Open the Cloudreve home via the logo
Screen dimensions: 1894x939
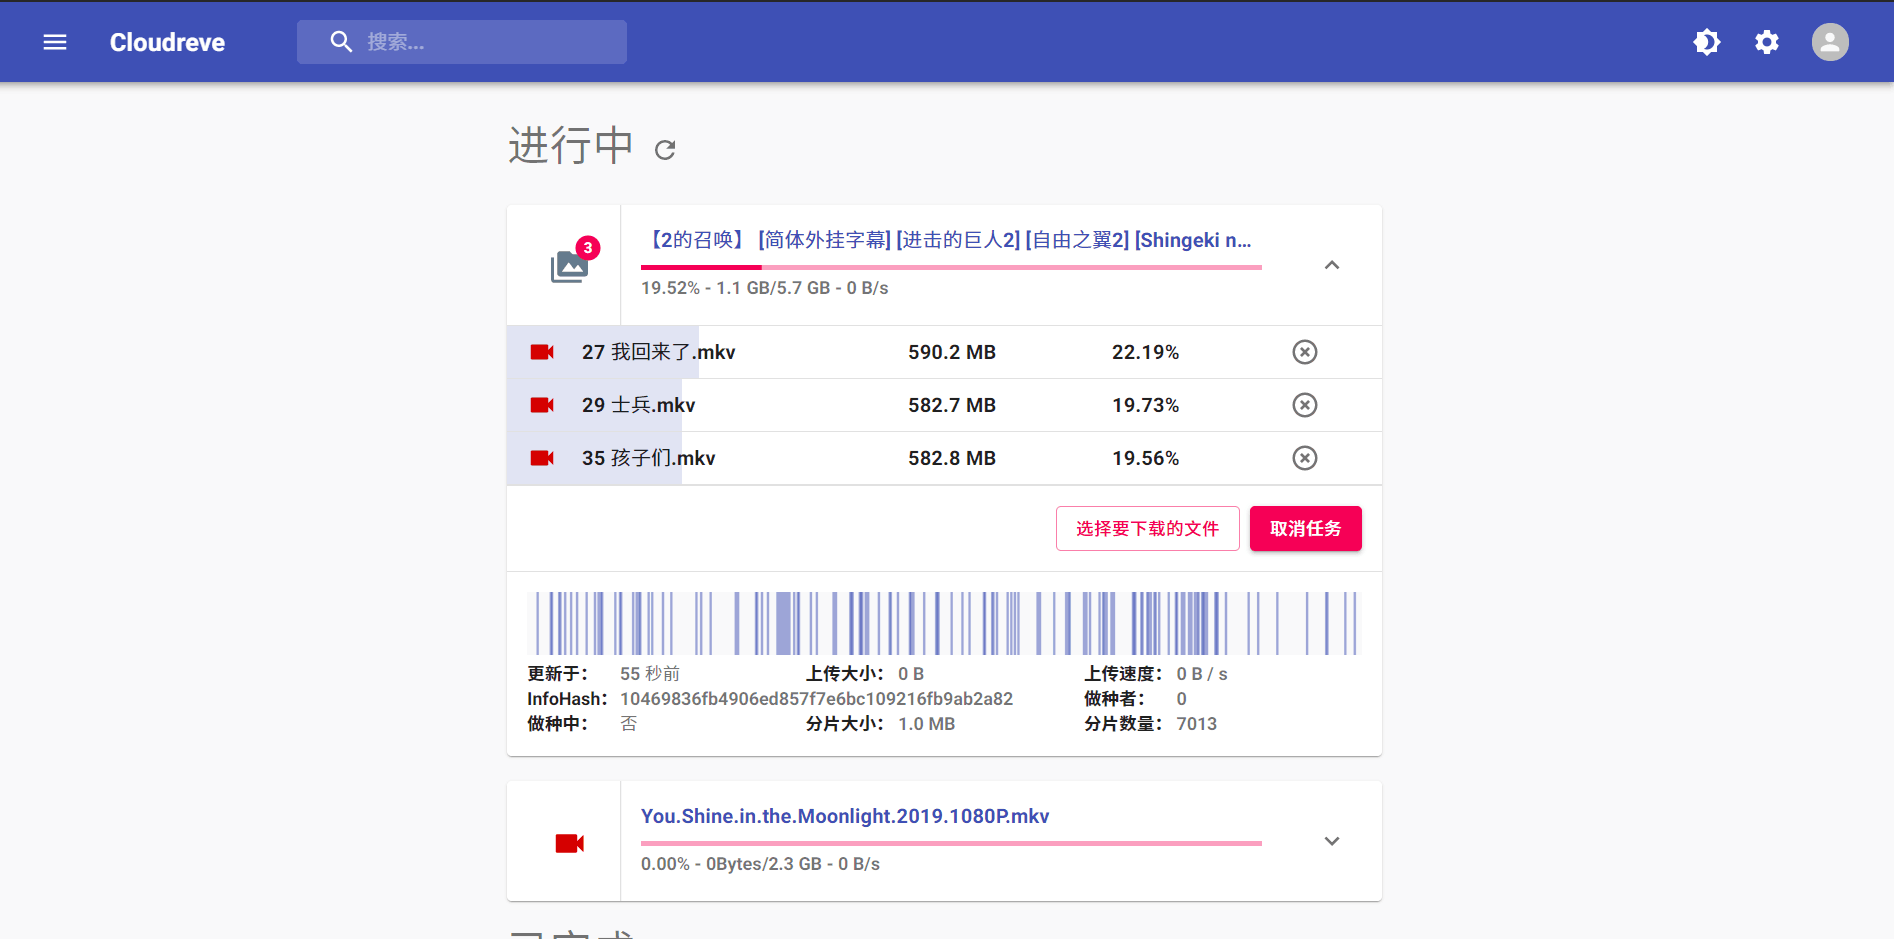point(166,42)
